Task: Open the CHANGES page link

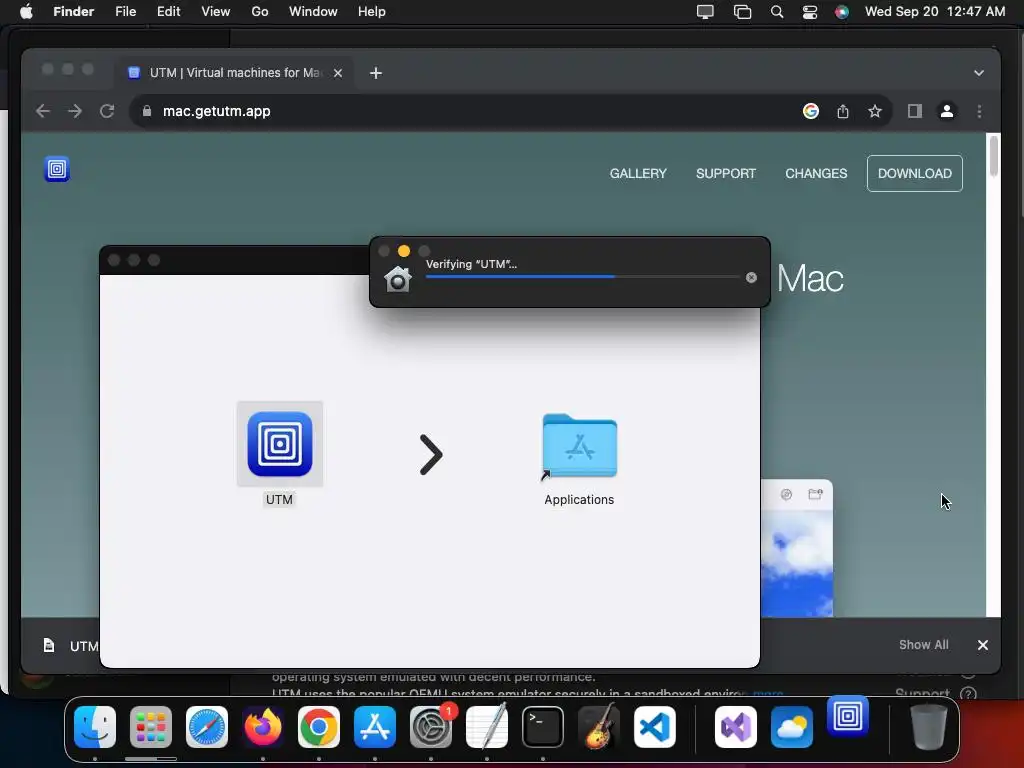Action: [x=816, y=174]
